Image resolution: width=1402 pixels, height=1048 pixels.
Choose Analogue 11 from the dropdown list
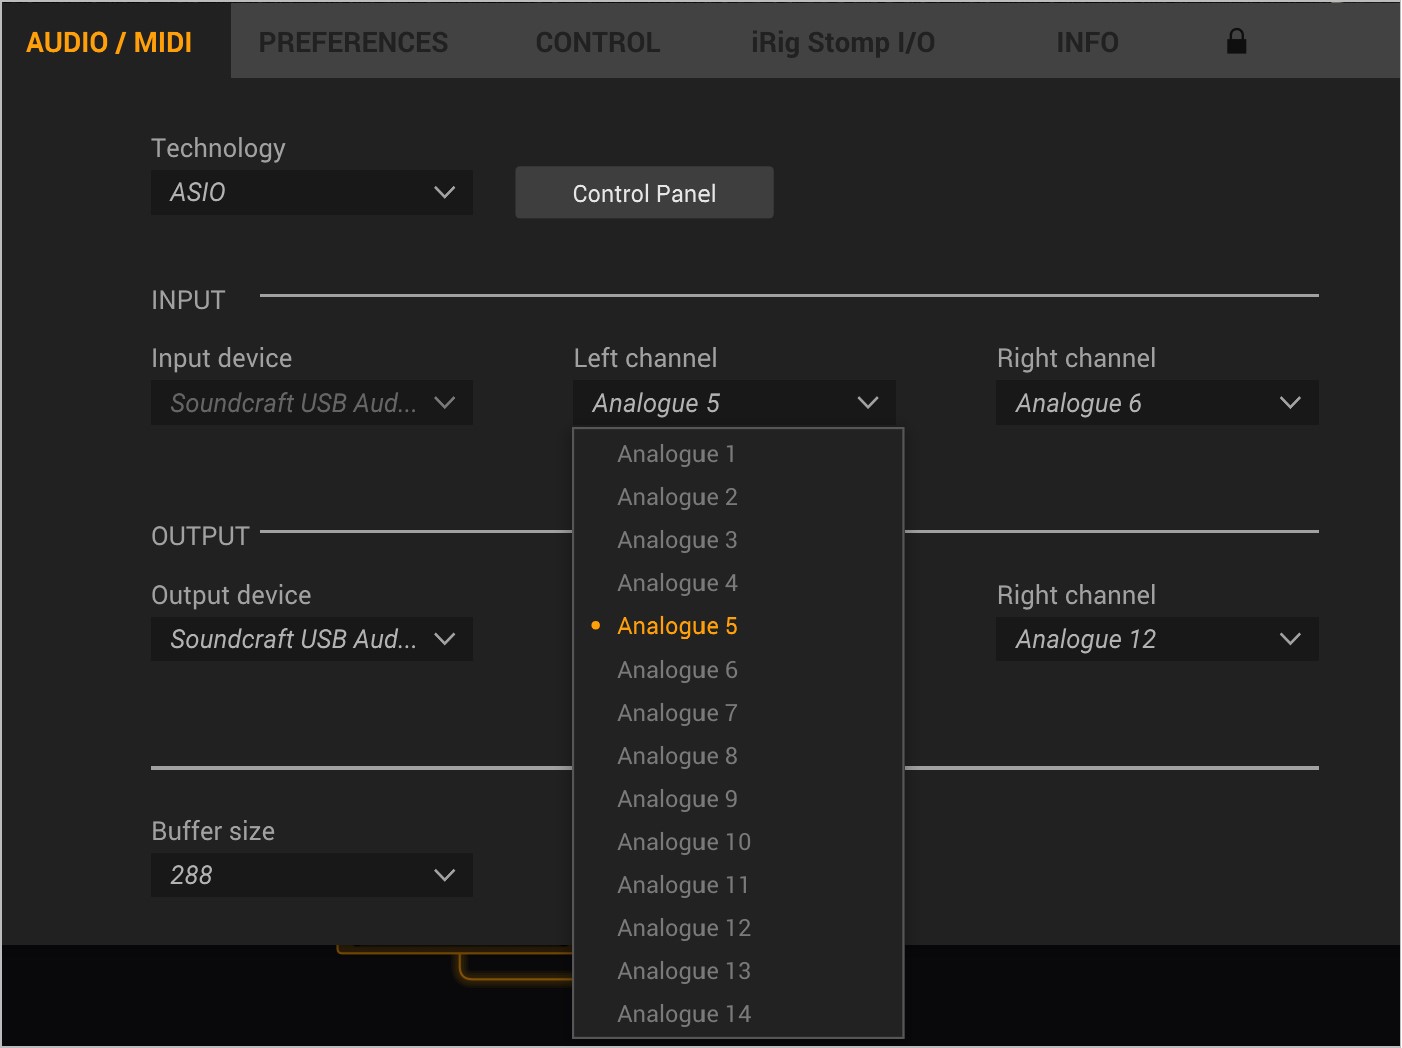tap(683, 885)
